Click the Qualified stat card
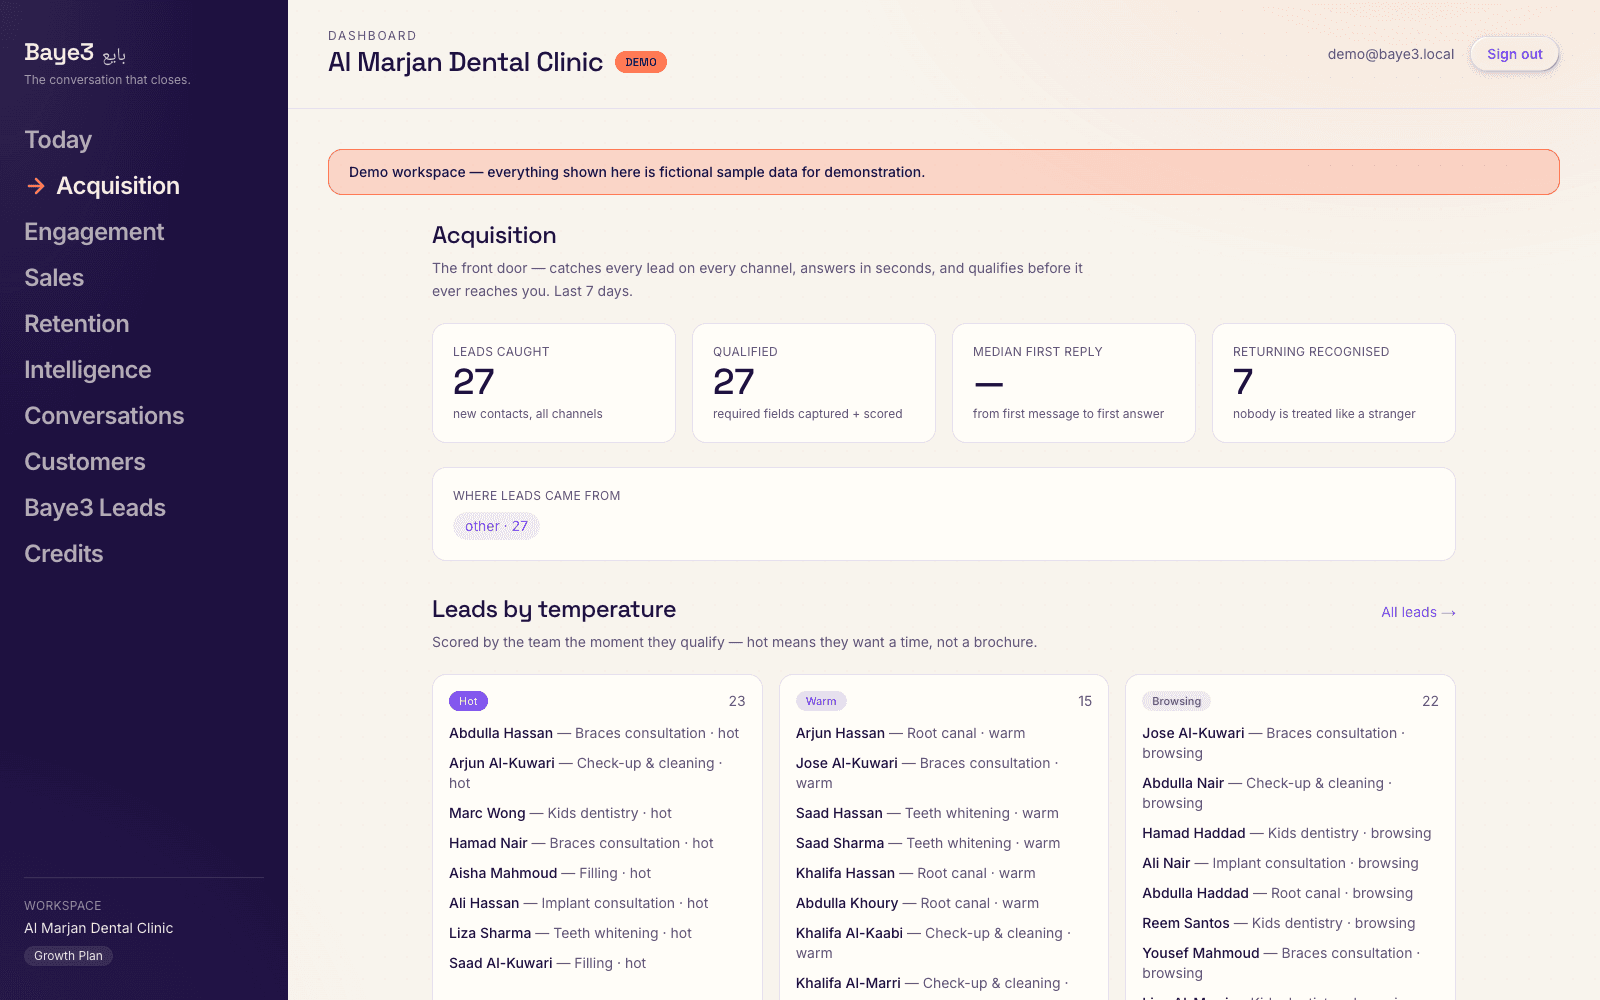 tap(814, 383)
